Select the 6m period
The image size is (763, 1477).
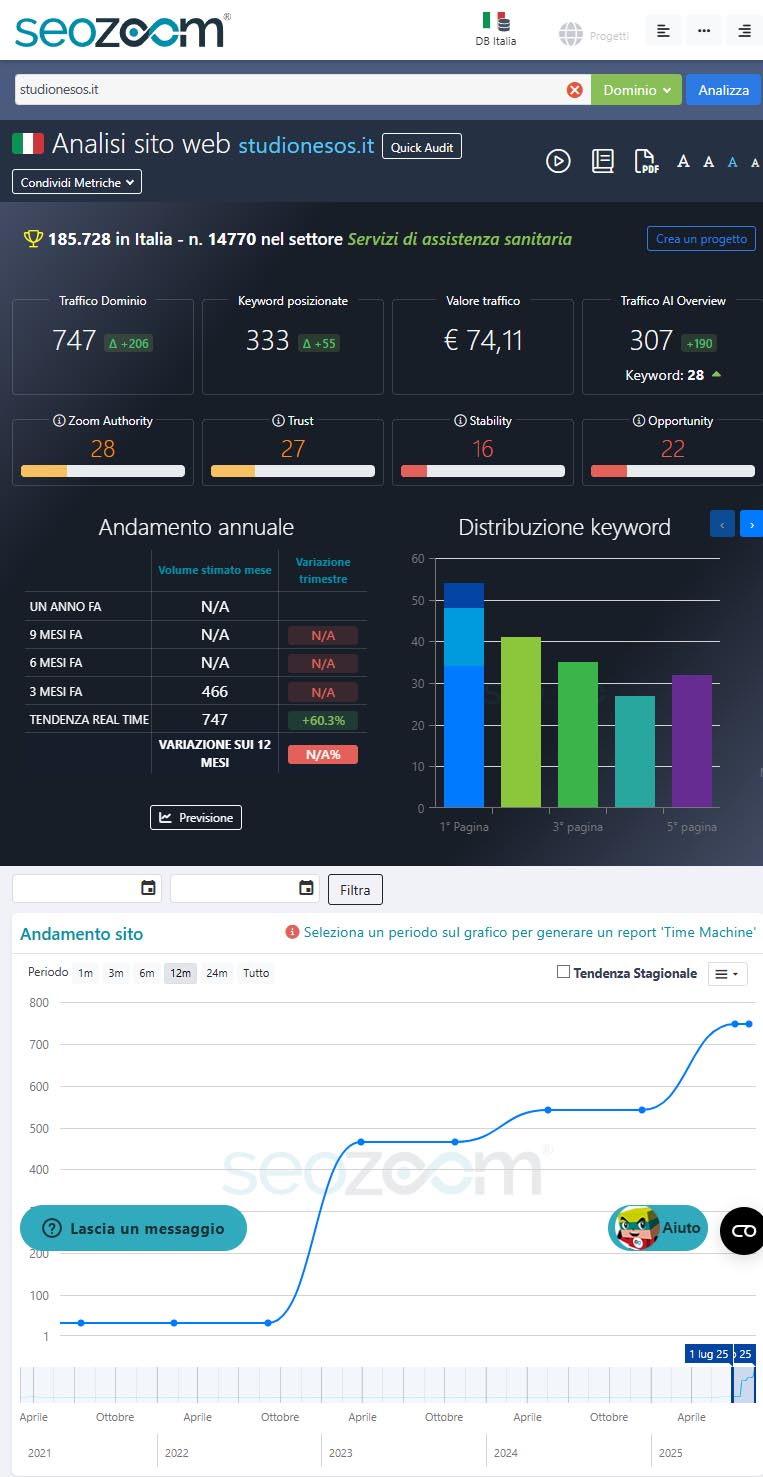click(147, 973)
